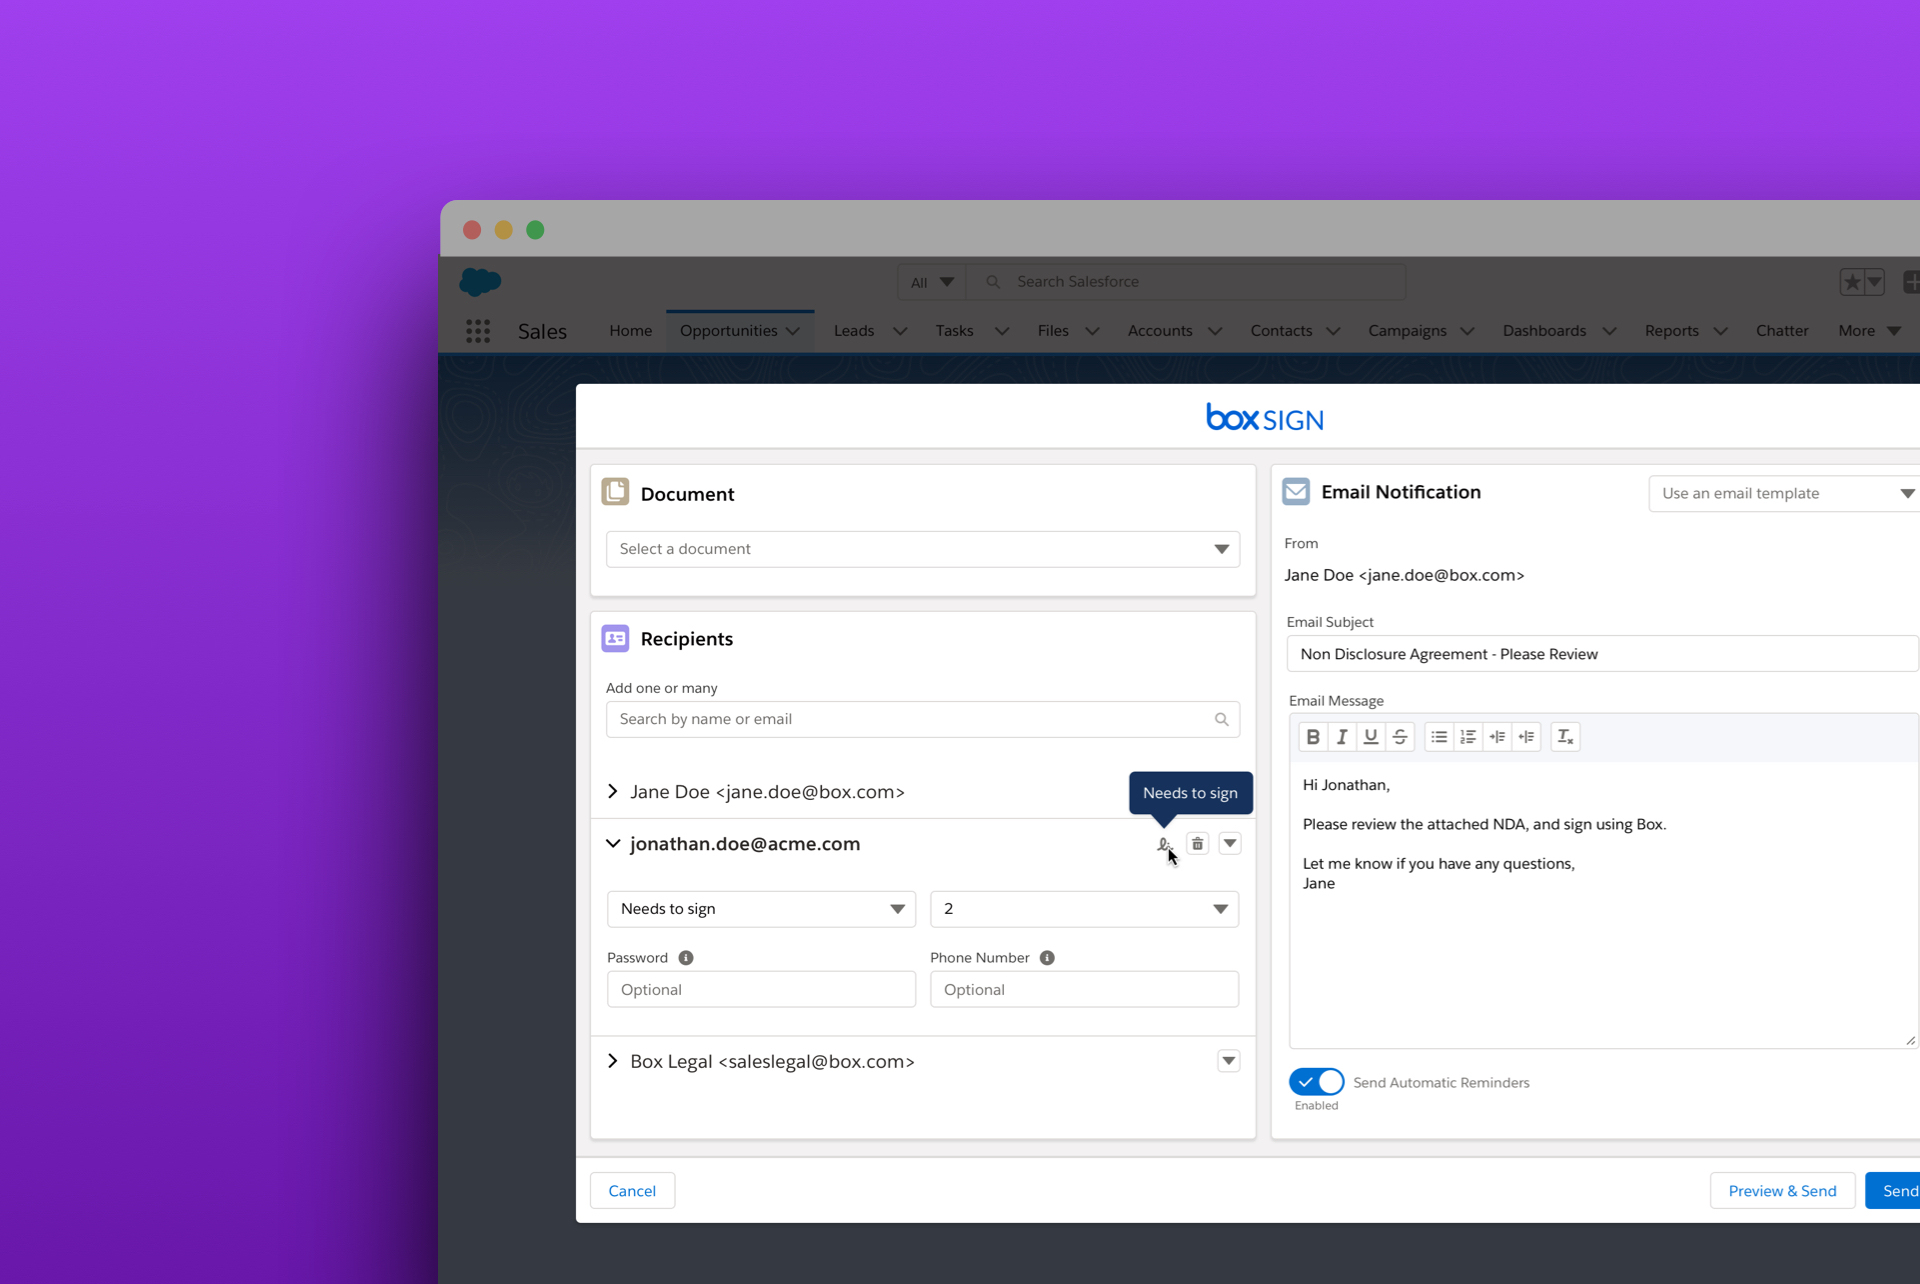The image size is (1920, 1284).
Task: Select the strikethrough formatting icon
Action: [x=1399, y=736]
